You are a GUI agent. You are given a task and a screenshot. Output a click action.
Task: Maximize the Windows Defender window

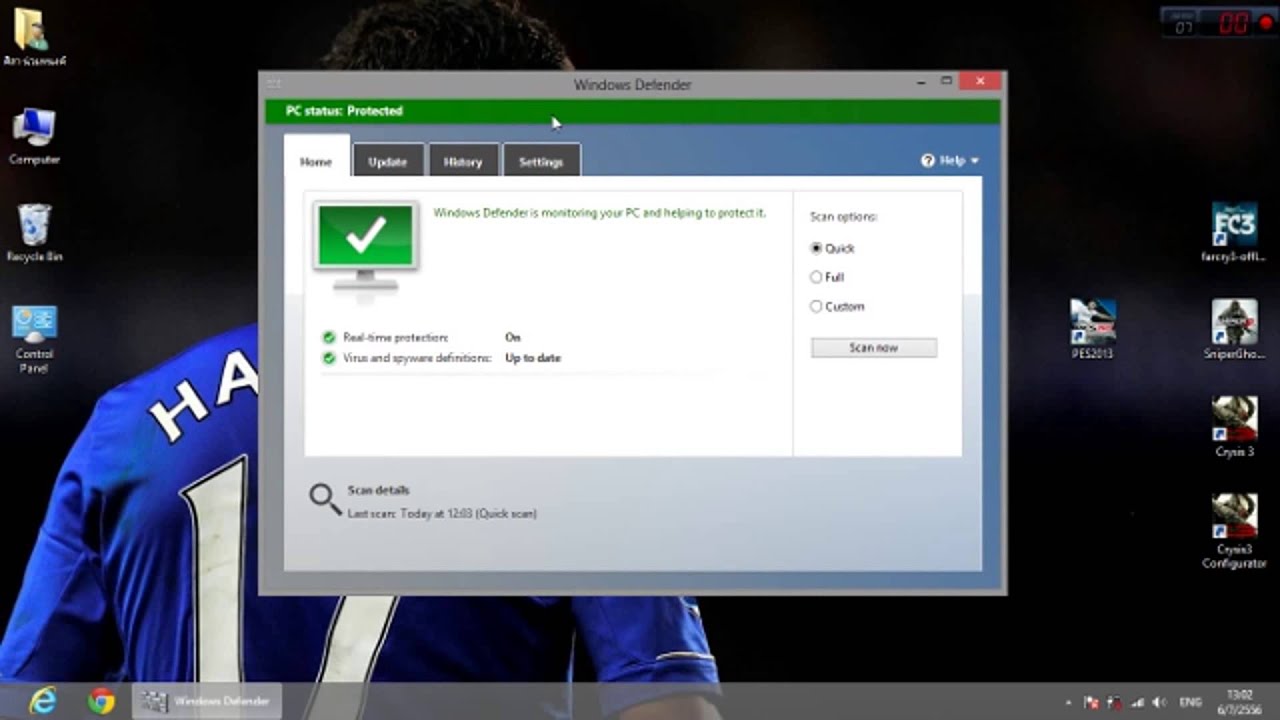click(946, 81)
